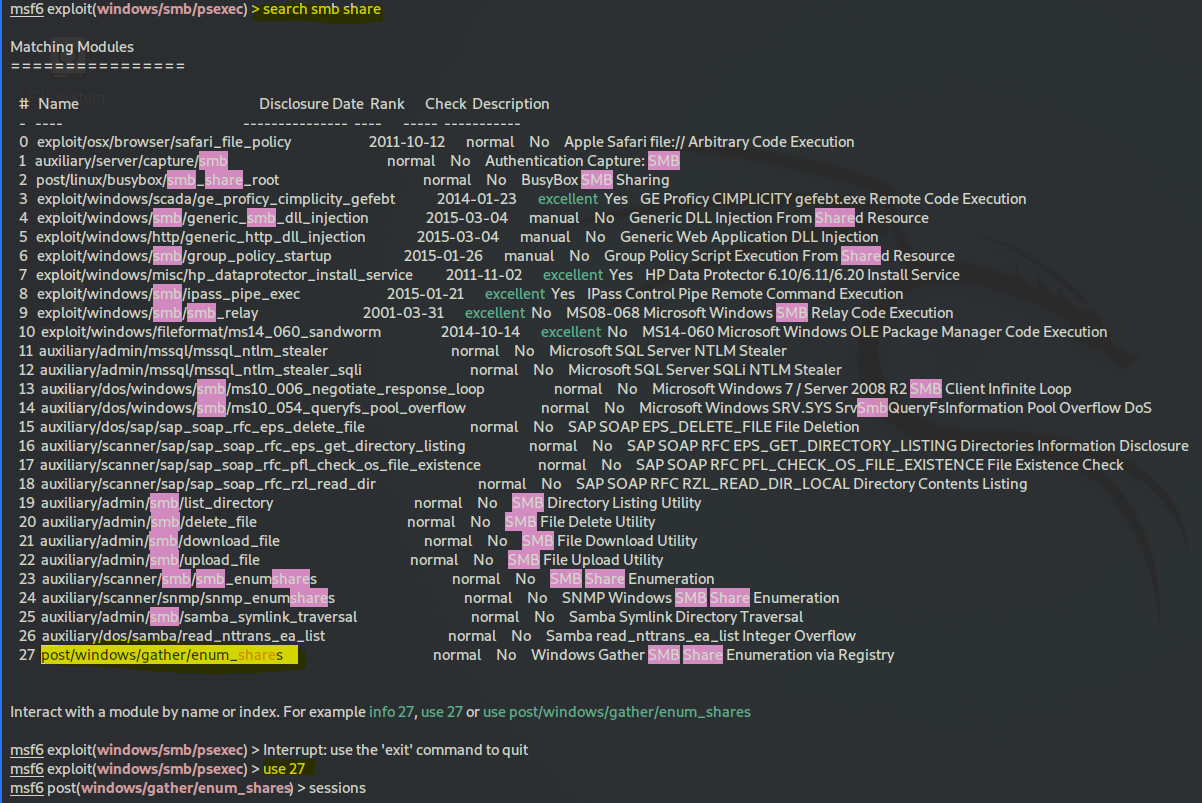1202x803 pixels.
Task: Click green 'use post/windows/gather/enum_shares' example text
Action: click(x=616, y=712)
